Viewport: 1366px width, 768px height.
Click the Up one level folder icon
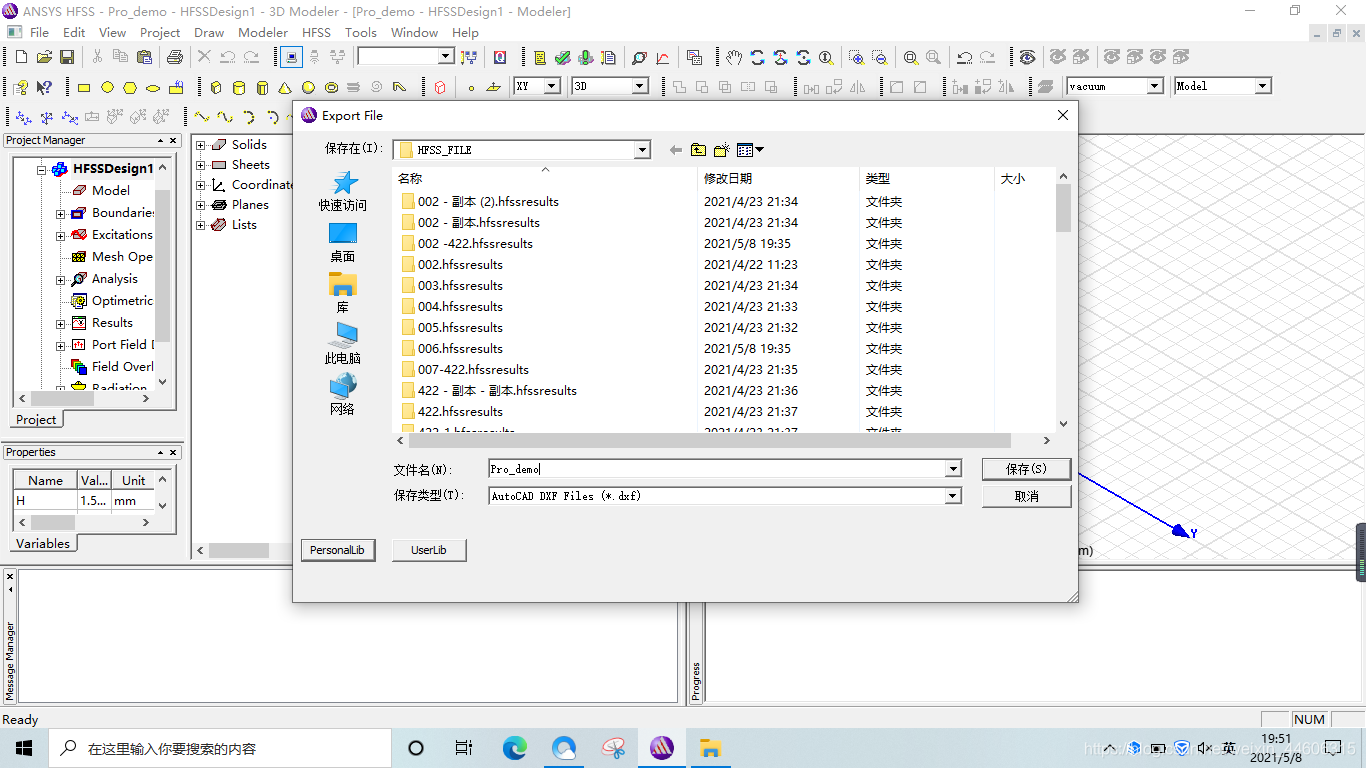point(698,150)
